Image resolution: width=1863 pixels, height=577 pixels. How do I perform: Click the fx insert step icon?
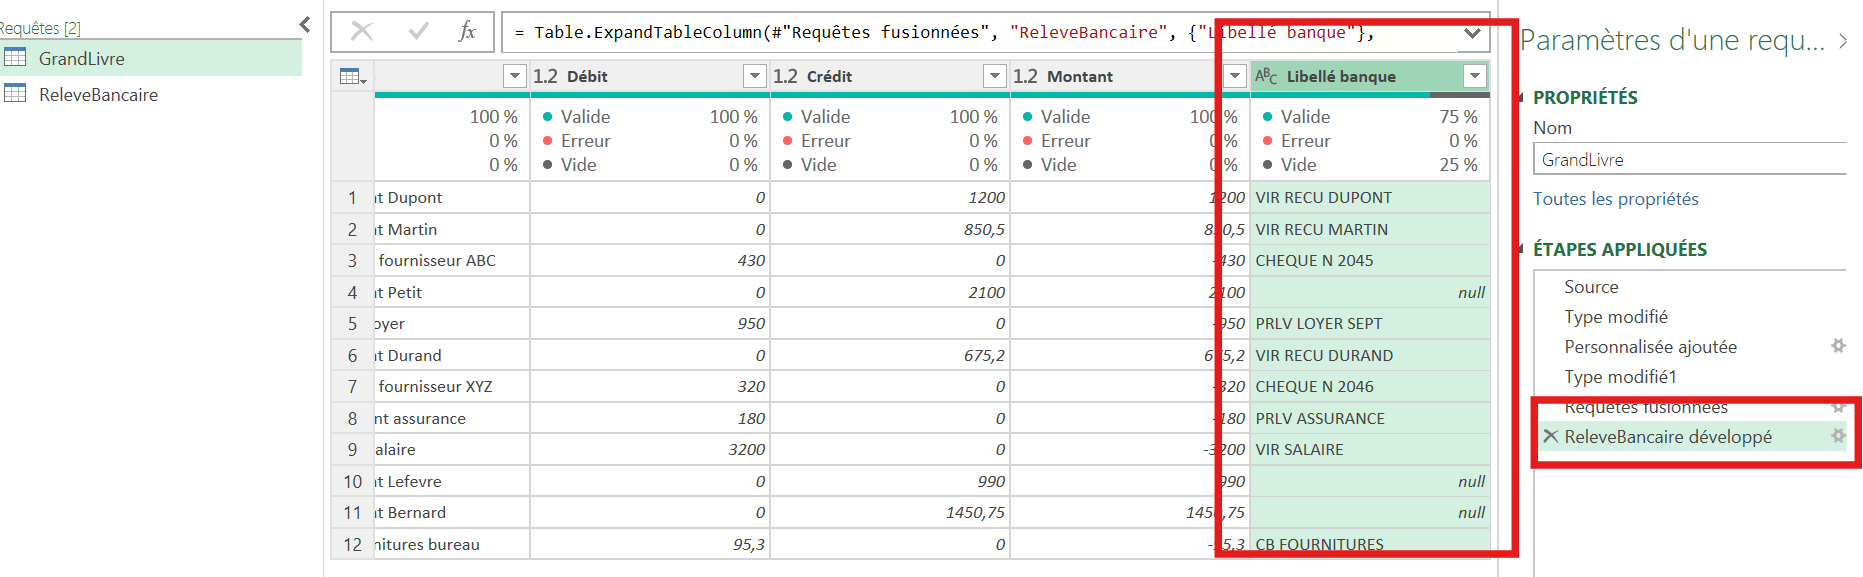pyautogui.click(x=467, y=32)
